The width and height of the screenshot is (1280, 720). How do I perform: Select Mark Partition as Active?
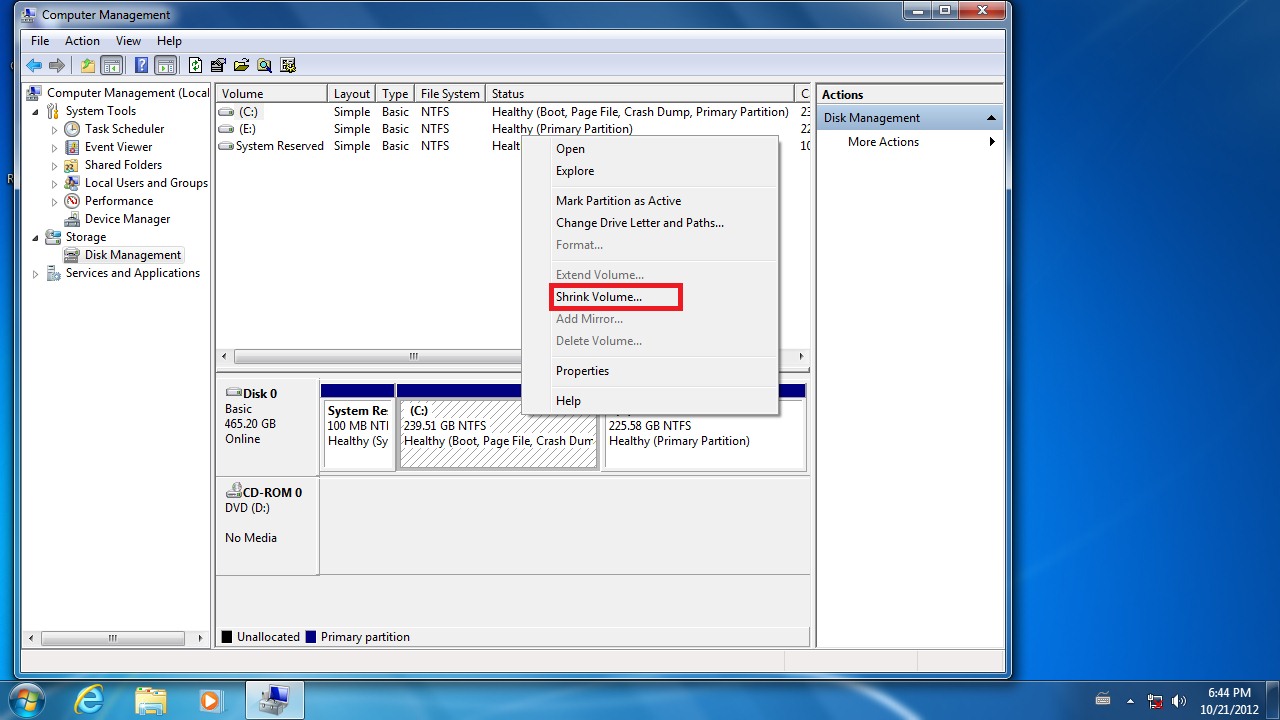(x=650, y=201)
